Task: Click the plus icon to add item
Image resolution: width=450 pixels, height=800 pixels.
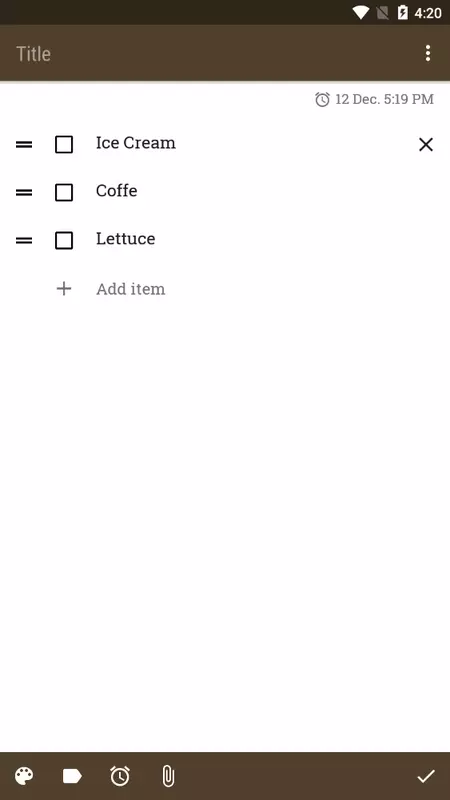Action: coord(64,289)
